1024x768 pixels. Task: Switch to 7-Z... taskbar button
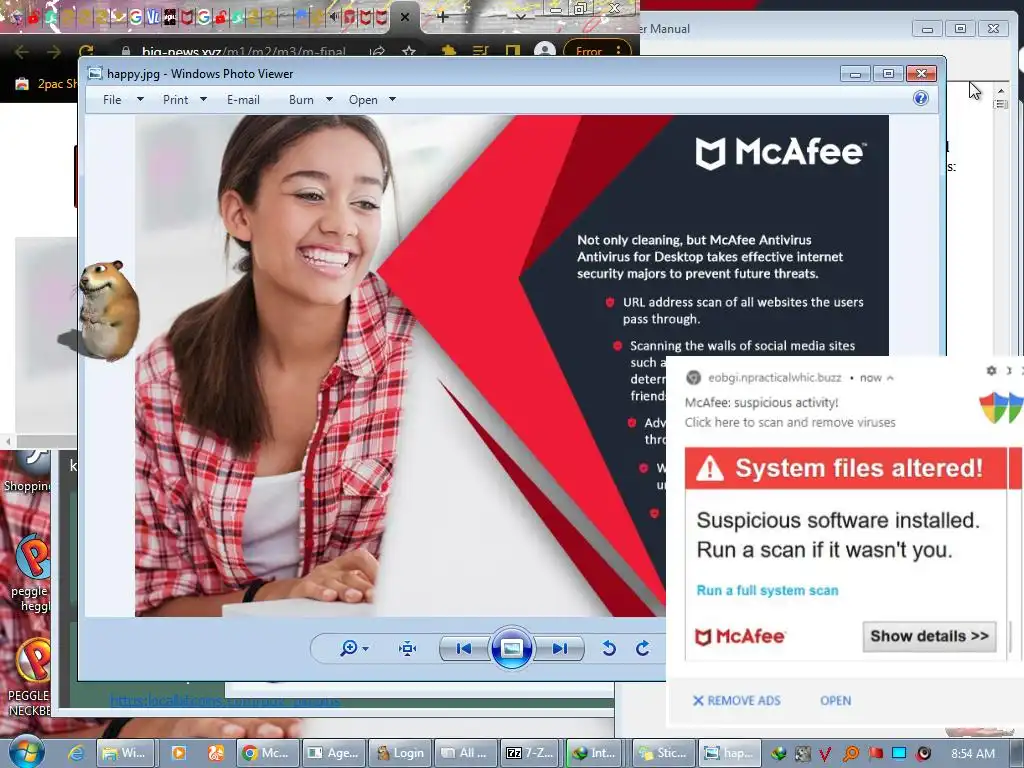(530, 753)
